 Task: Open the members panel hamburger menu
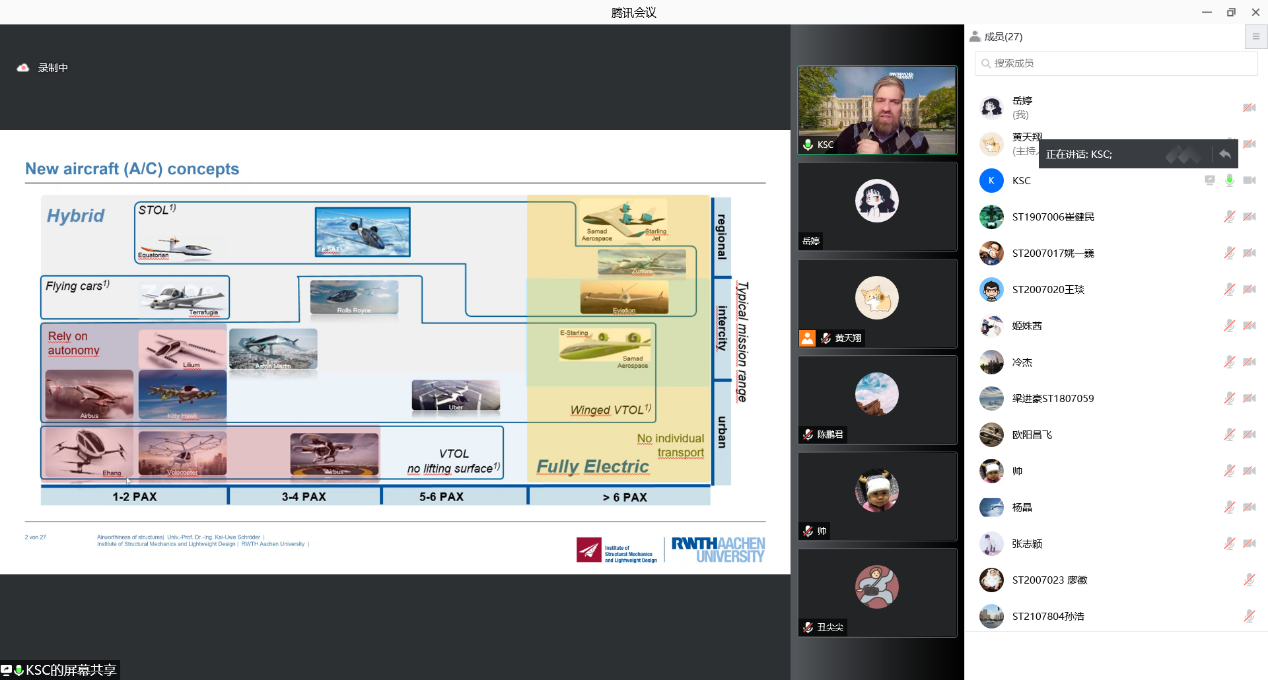coord(1256,37)
